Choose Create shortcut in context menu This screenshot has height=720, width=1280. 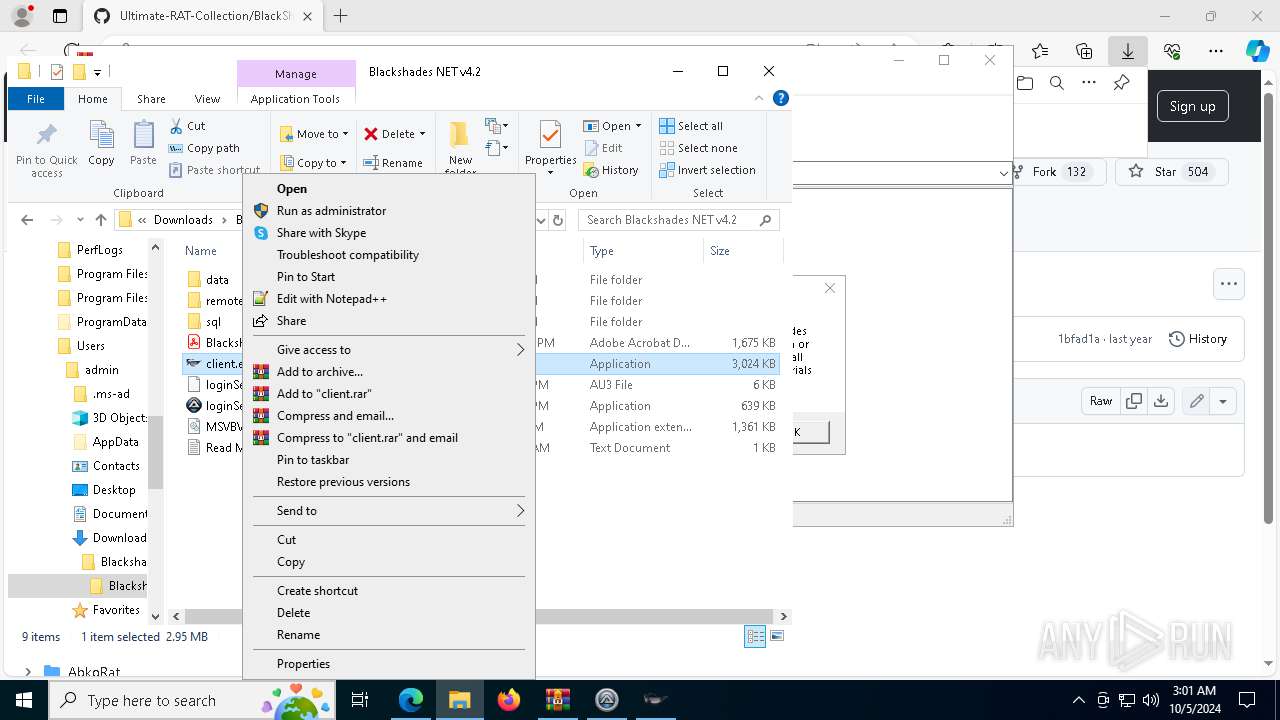coord(389,591)
